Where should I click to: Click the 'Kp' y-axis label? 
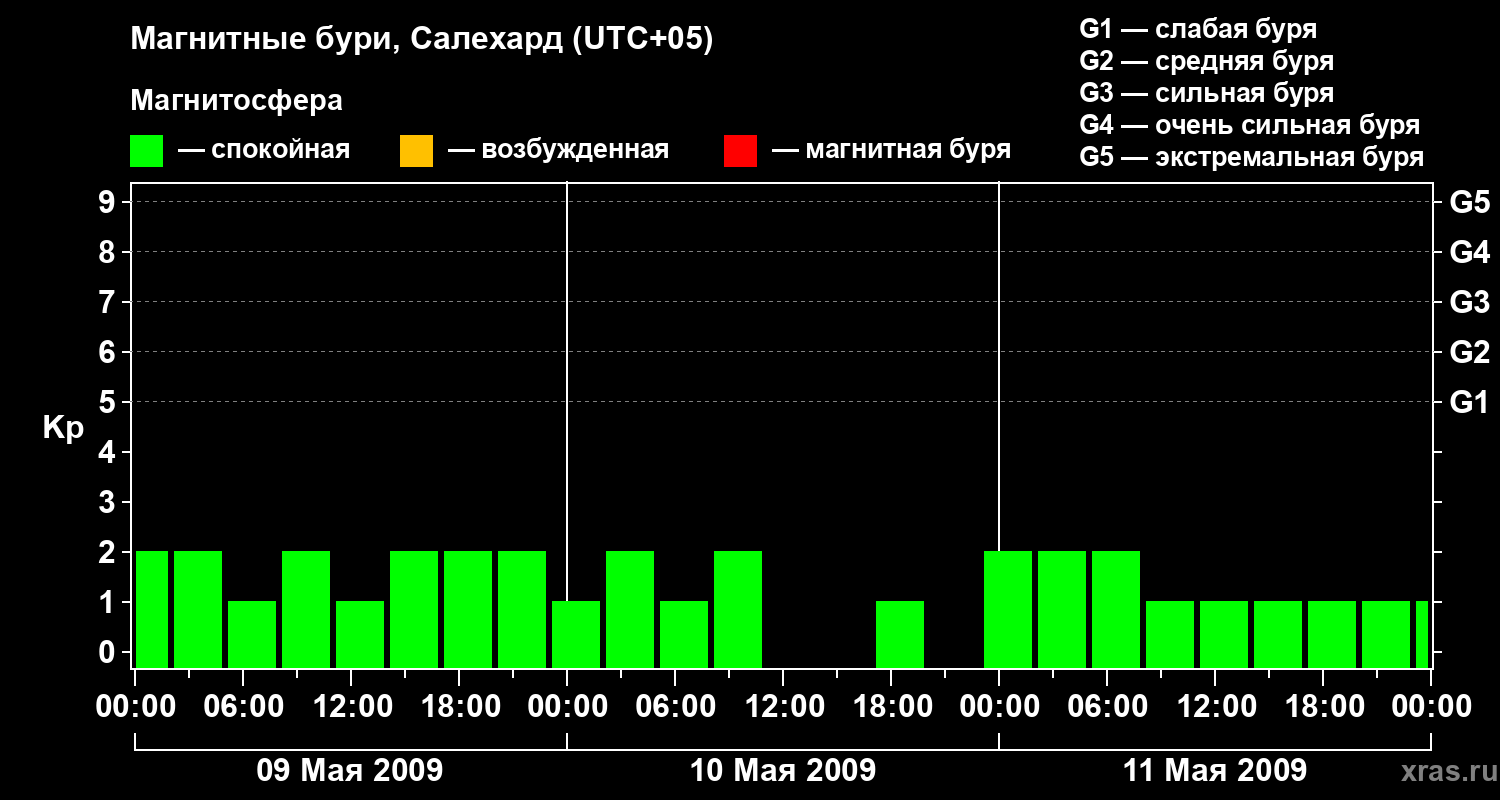pyautogui.click(x=63, y=428)
